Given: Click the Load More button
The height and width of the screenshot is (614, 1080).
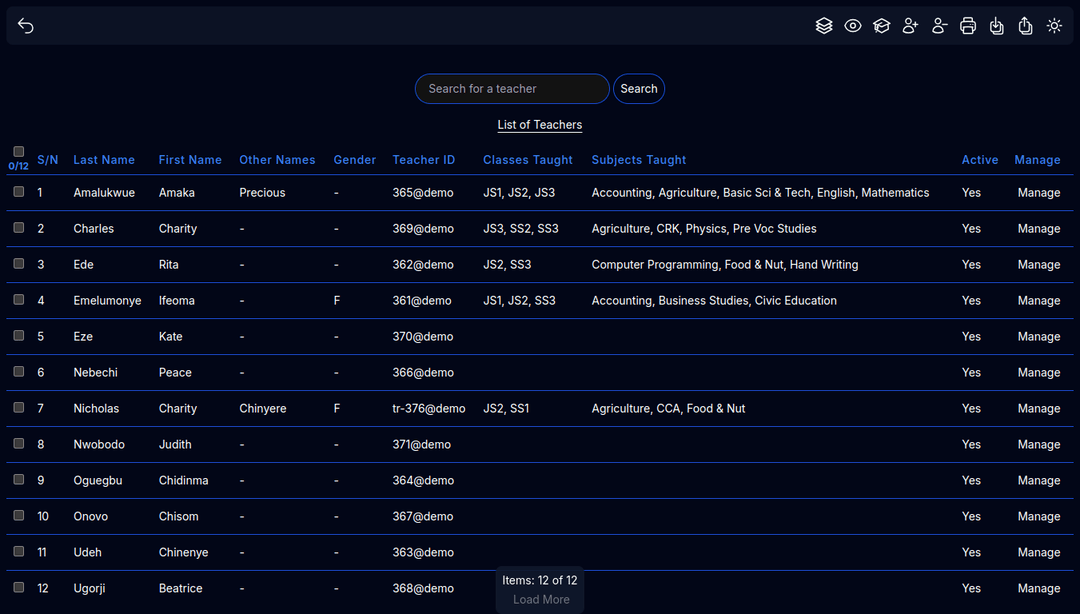Looking at the screenshot, I should (541, 600).
